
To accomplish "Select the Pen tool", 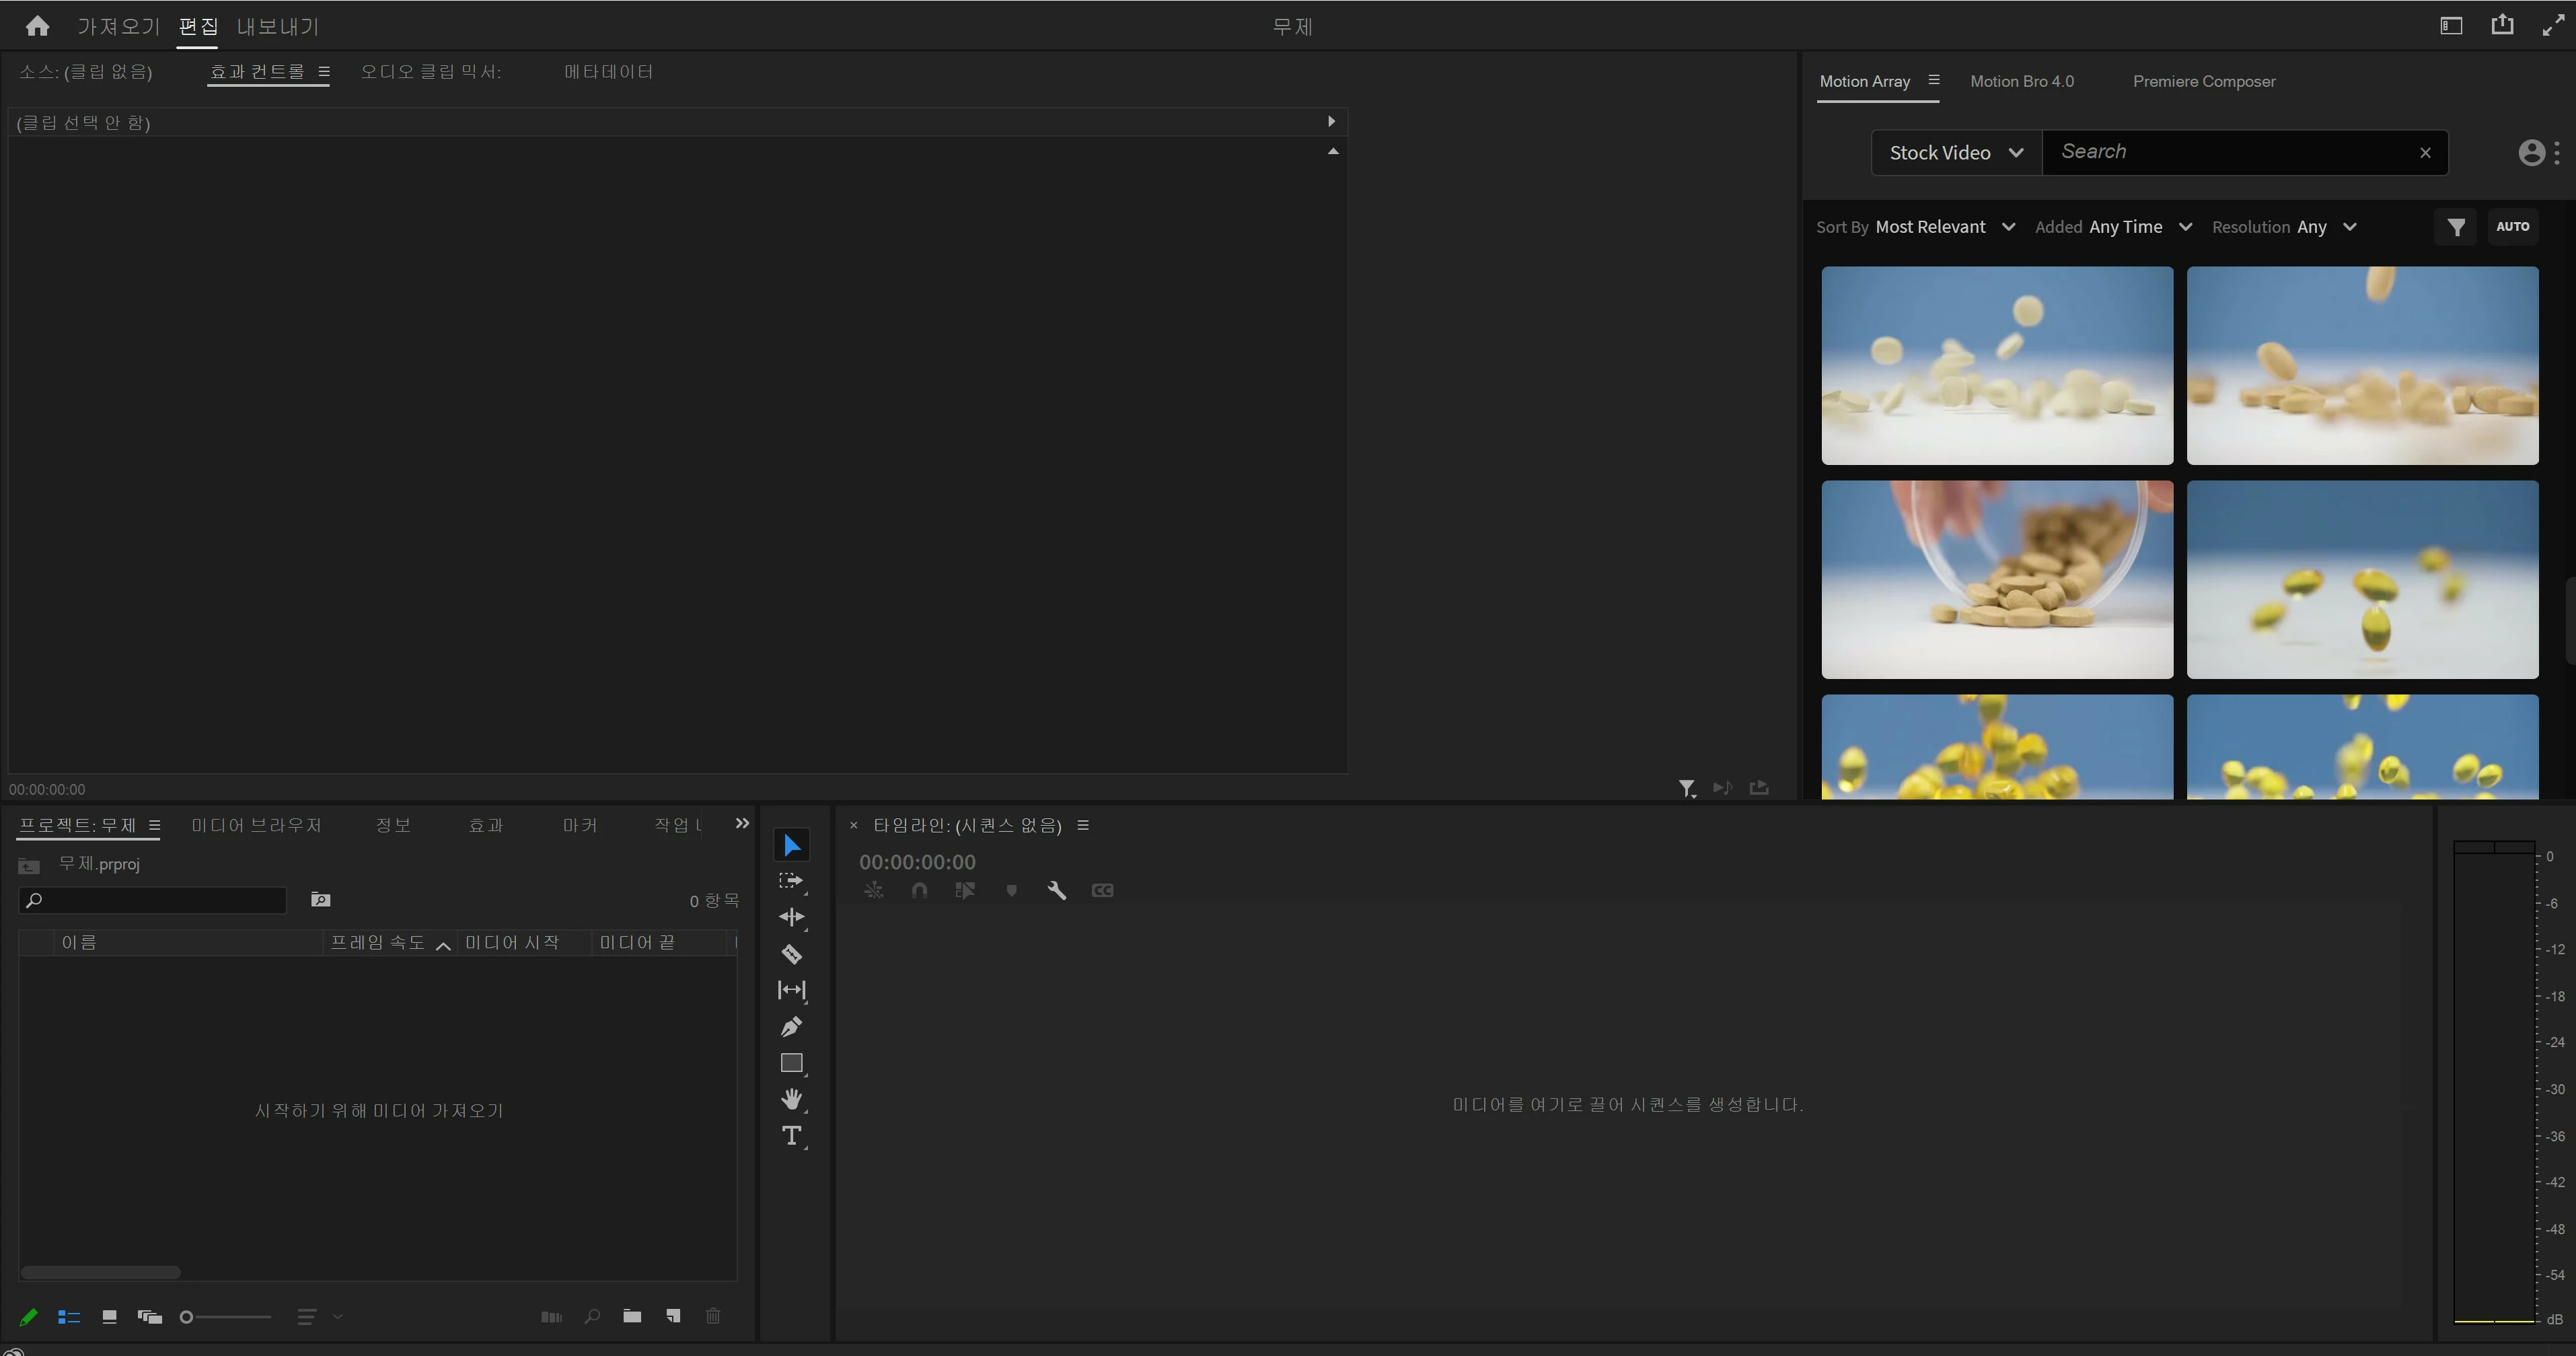I will coord(791,1027).
